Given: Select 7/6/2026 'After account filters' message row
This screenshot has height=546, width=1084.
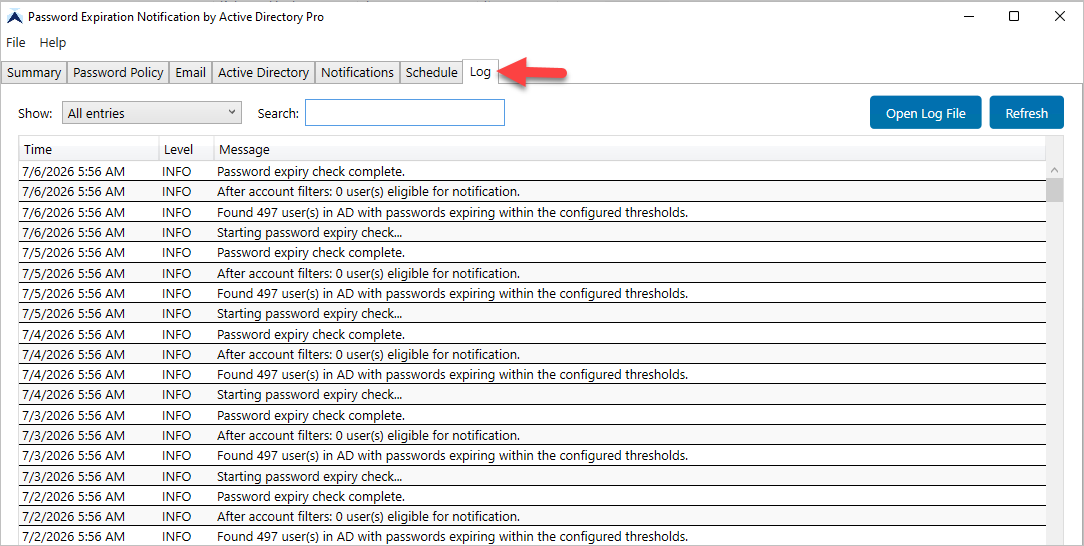Looking at the screenshot, I should (532, 191).
